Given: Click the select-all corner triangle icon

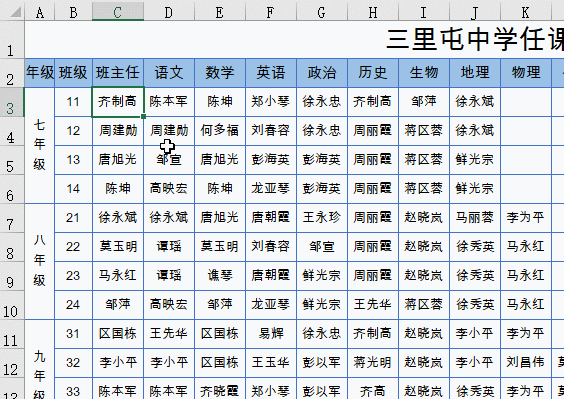Looking at the screenshot, I should (15, 12).
